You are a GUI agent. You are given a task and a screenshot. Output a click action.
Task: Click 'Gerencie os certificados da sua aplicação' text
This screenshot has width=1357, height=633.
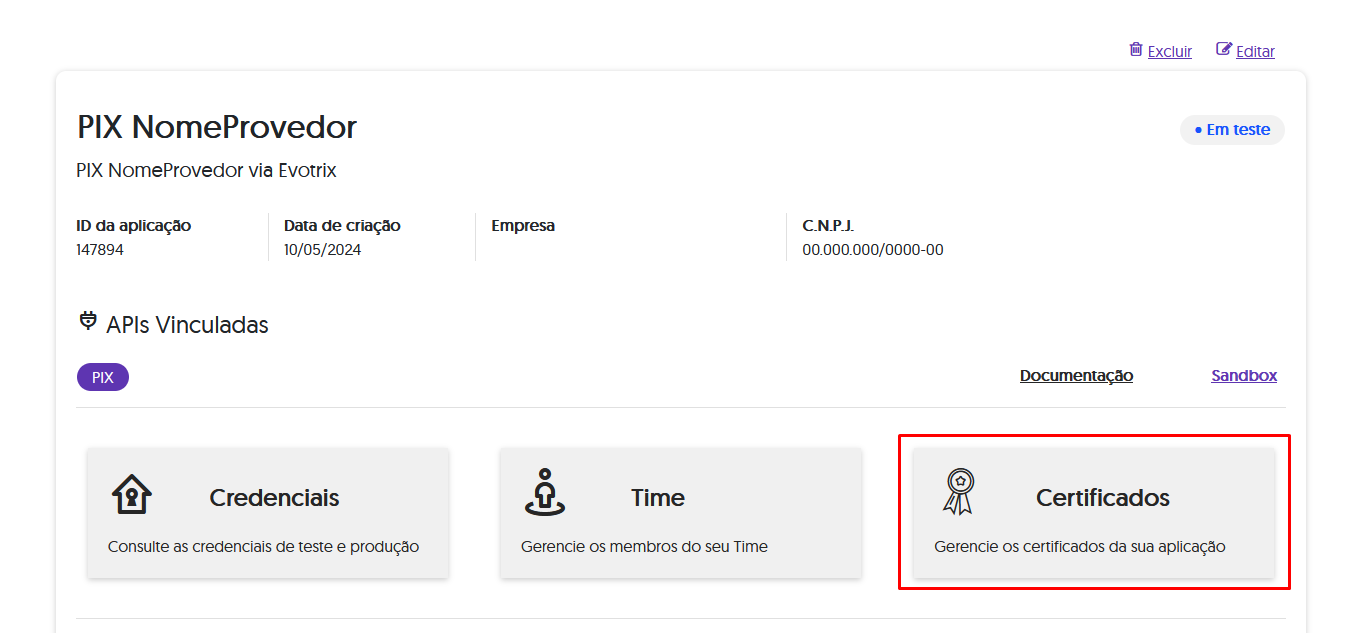coord(1079,547)
